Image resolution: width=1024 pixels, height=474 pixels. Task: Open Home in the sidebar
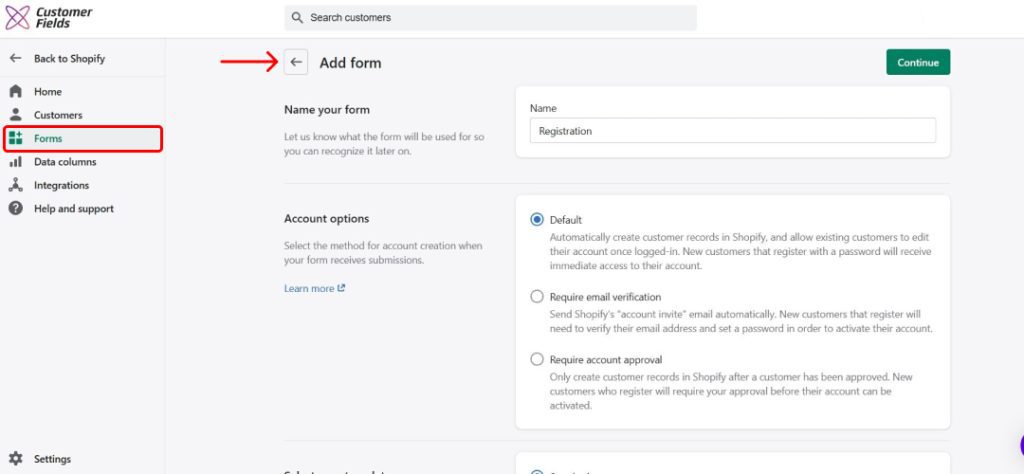click(x=48, y=91)
